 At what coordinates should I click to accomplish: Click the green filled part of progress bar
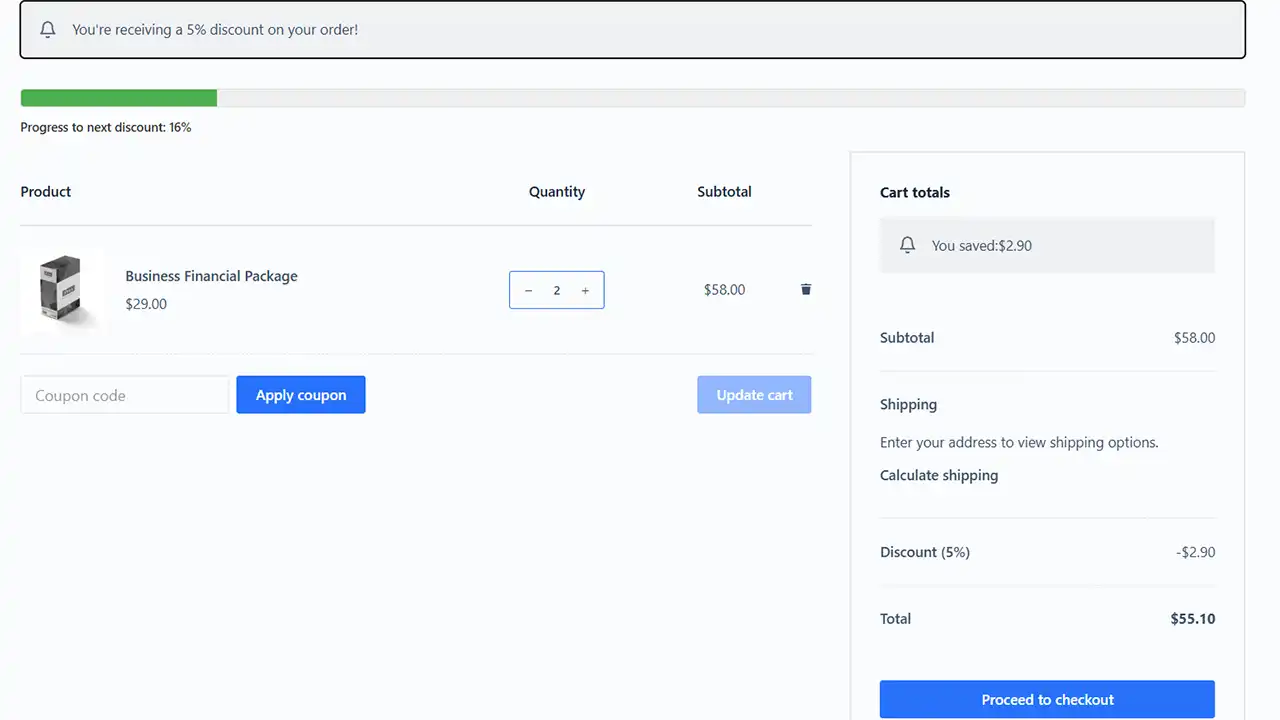118,98
